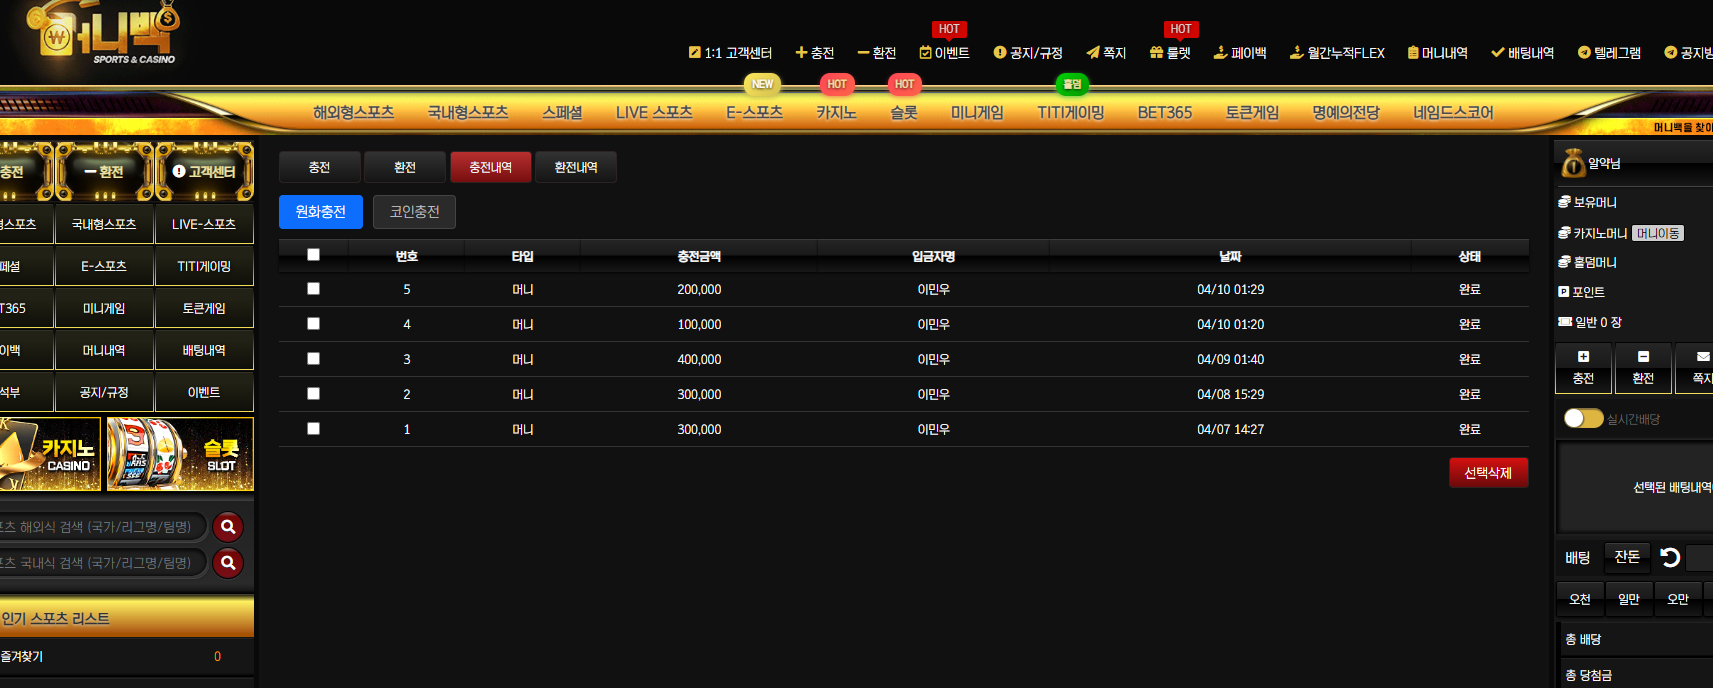
Task: Toggle the 실시간배당 switch
Action: click(1583, 418)
